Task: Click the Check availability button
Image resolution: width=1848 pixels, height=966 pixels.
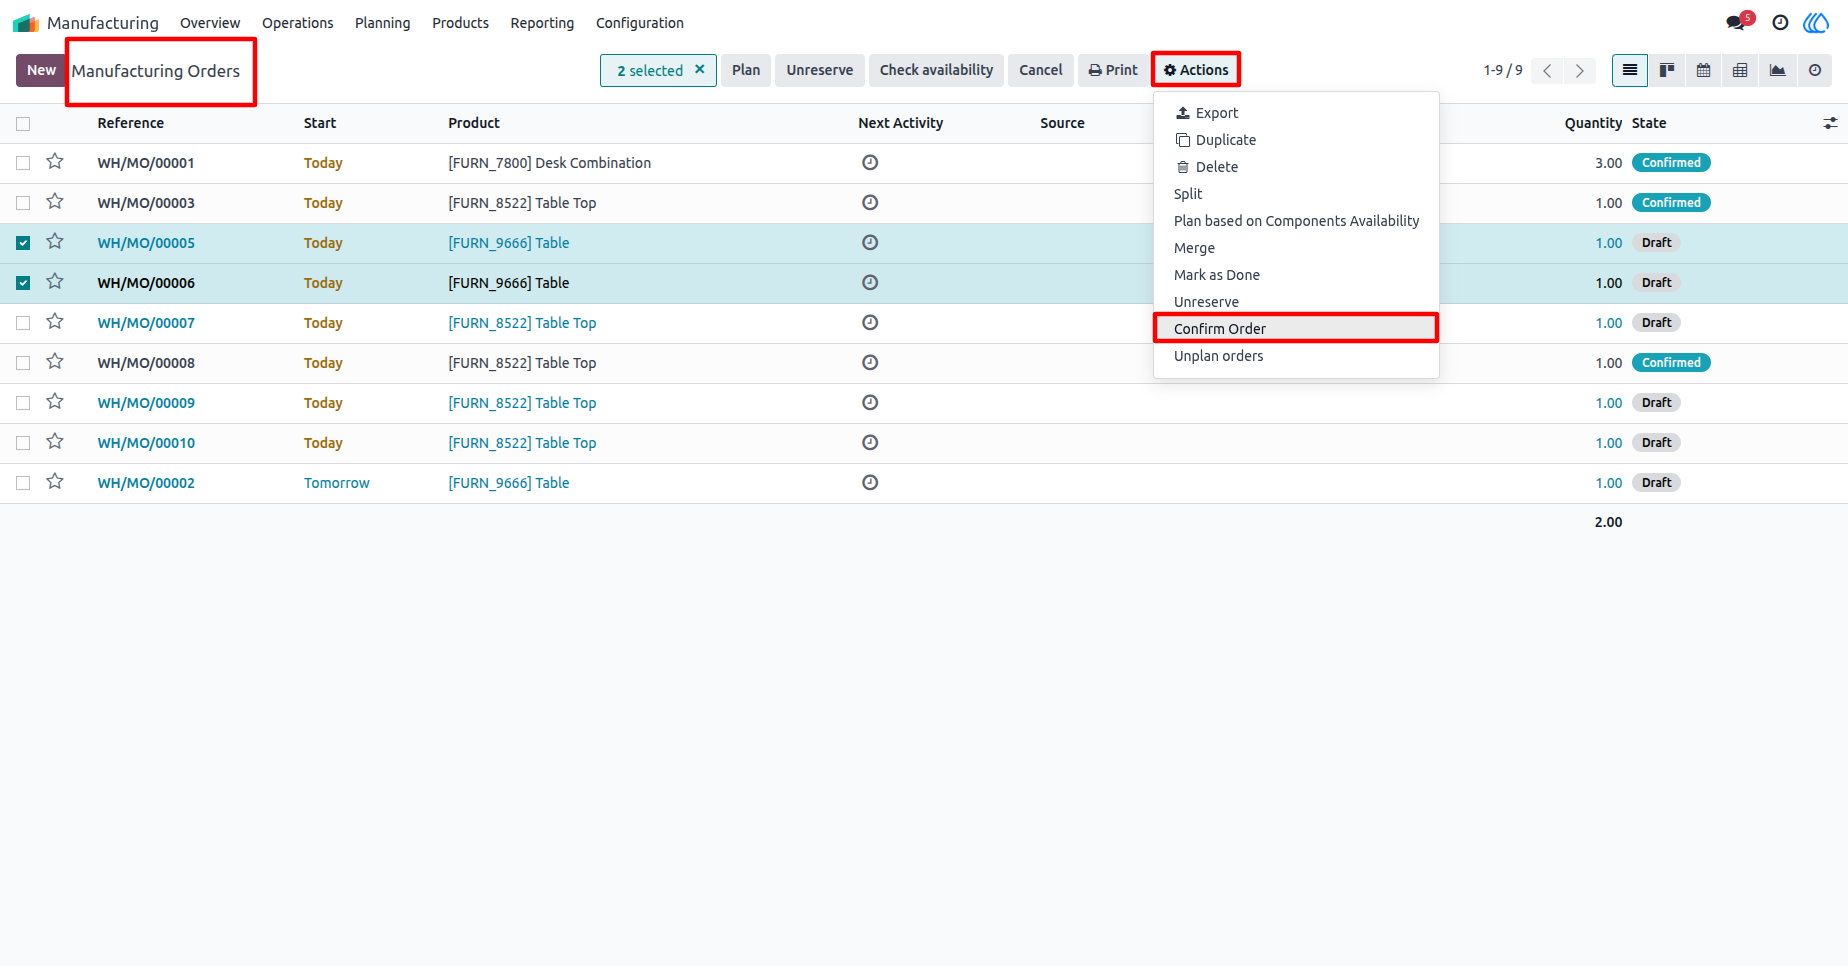Action: point(936,70)
